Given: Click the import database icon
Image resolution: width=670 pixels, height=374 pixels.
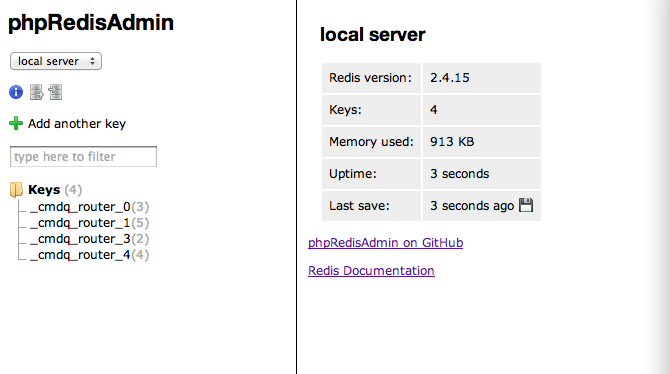Looking at the screenshot, I should point(55,92).
